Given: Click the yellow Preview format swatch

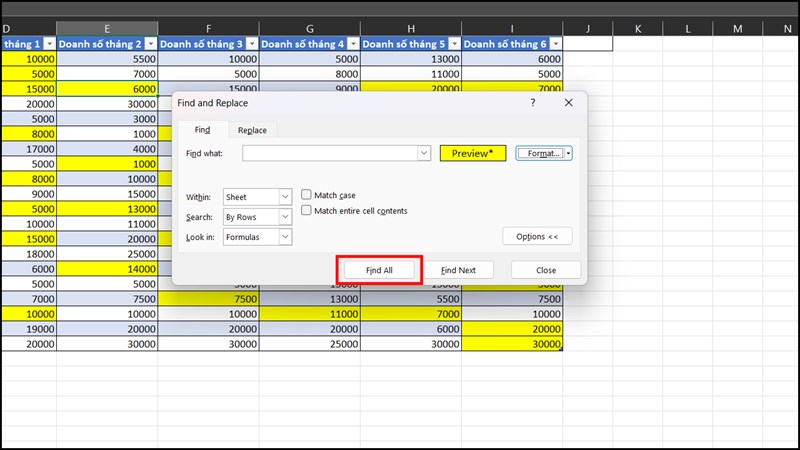Looking at the screenshot, I should click(473, 153).
